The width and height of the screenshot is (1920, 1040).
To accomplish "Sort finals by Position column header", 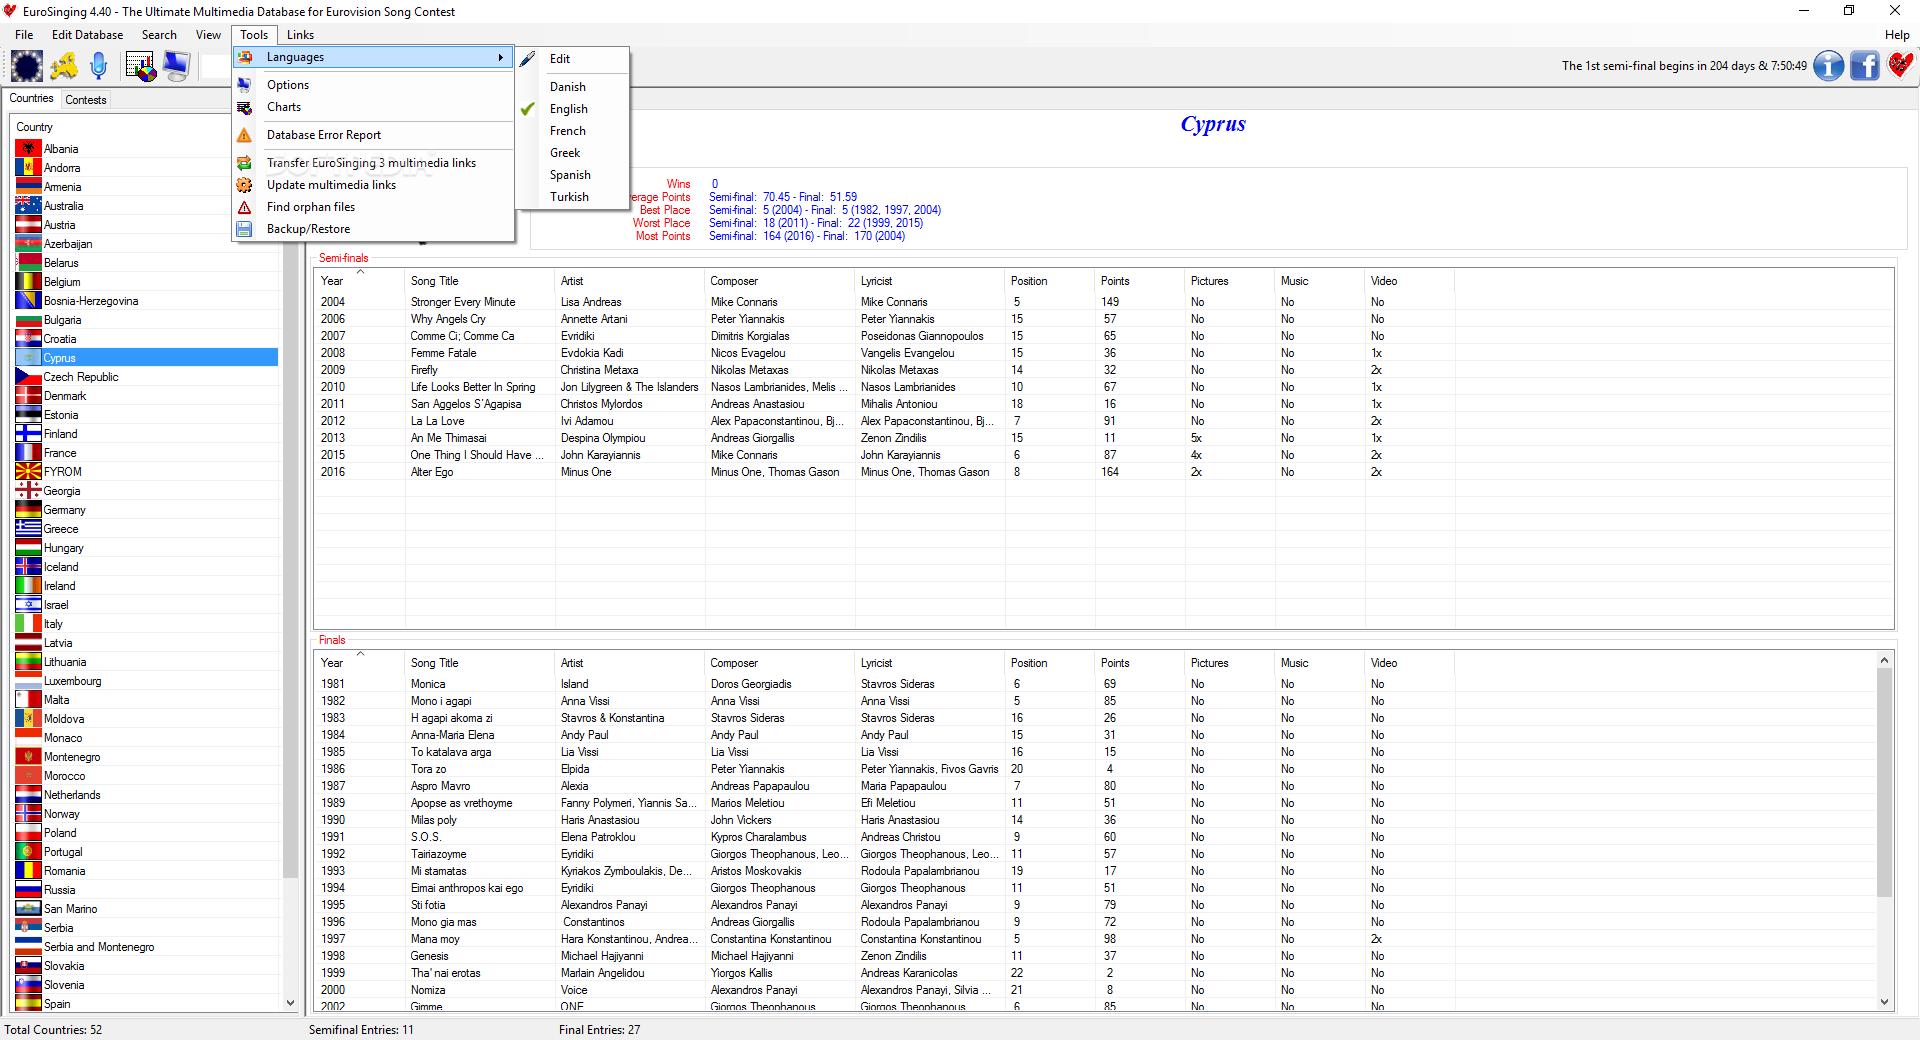I will tap(1050, 663).
